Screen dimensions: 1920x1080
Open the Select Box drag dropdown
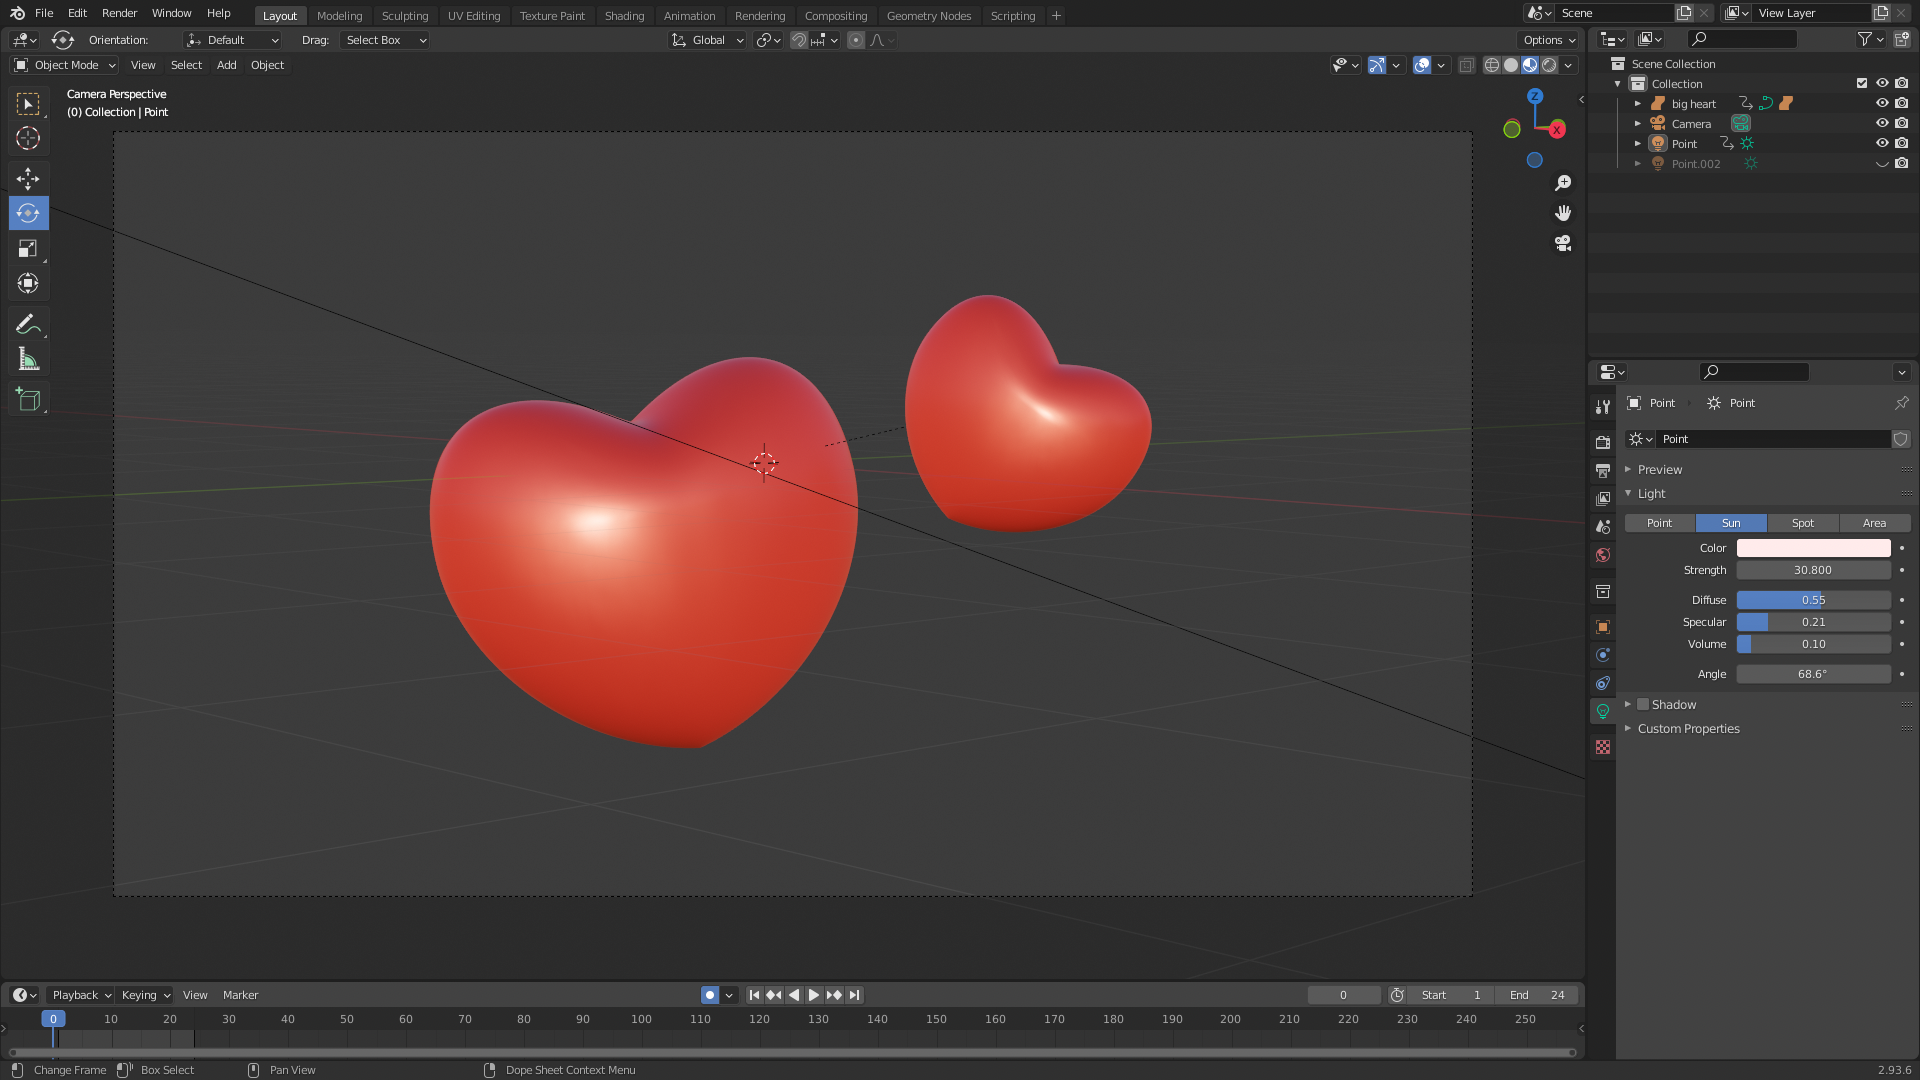click(x=385, y=40)
